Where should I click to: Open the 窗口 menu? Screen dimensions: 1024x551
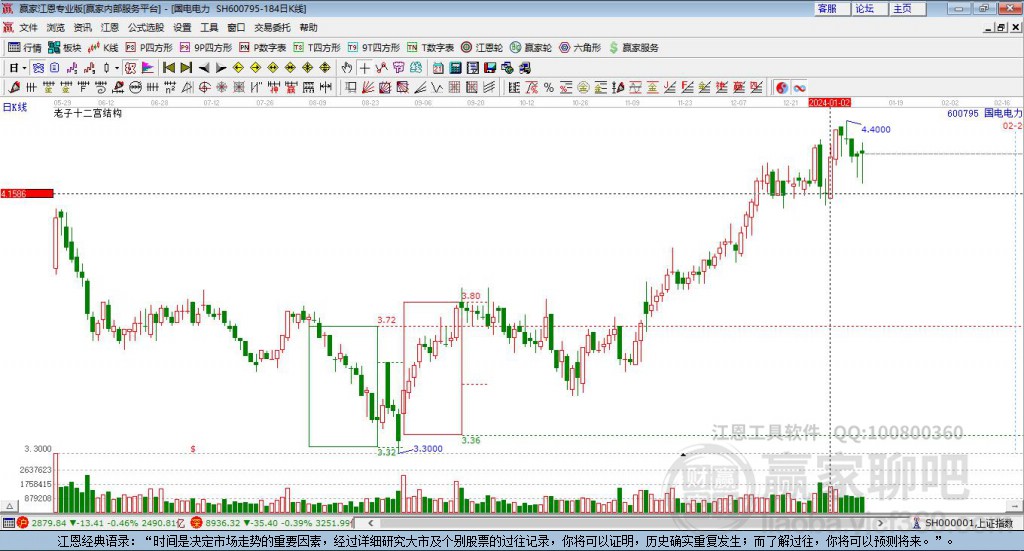236,27
